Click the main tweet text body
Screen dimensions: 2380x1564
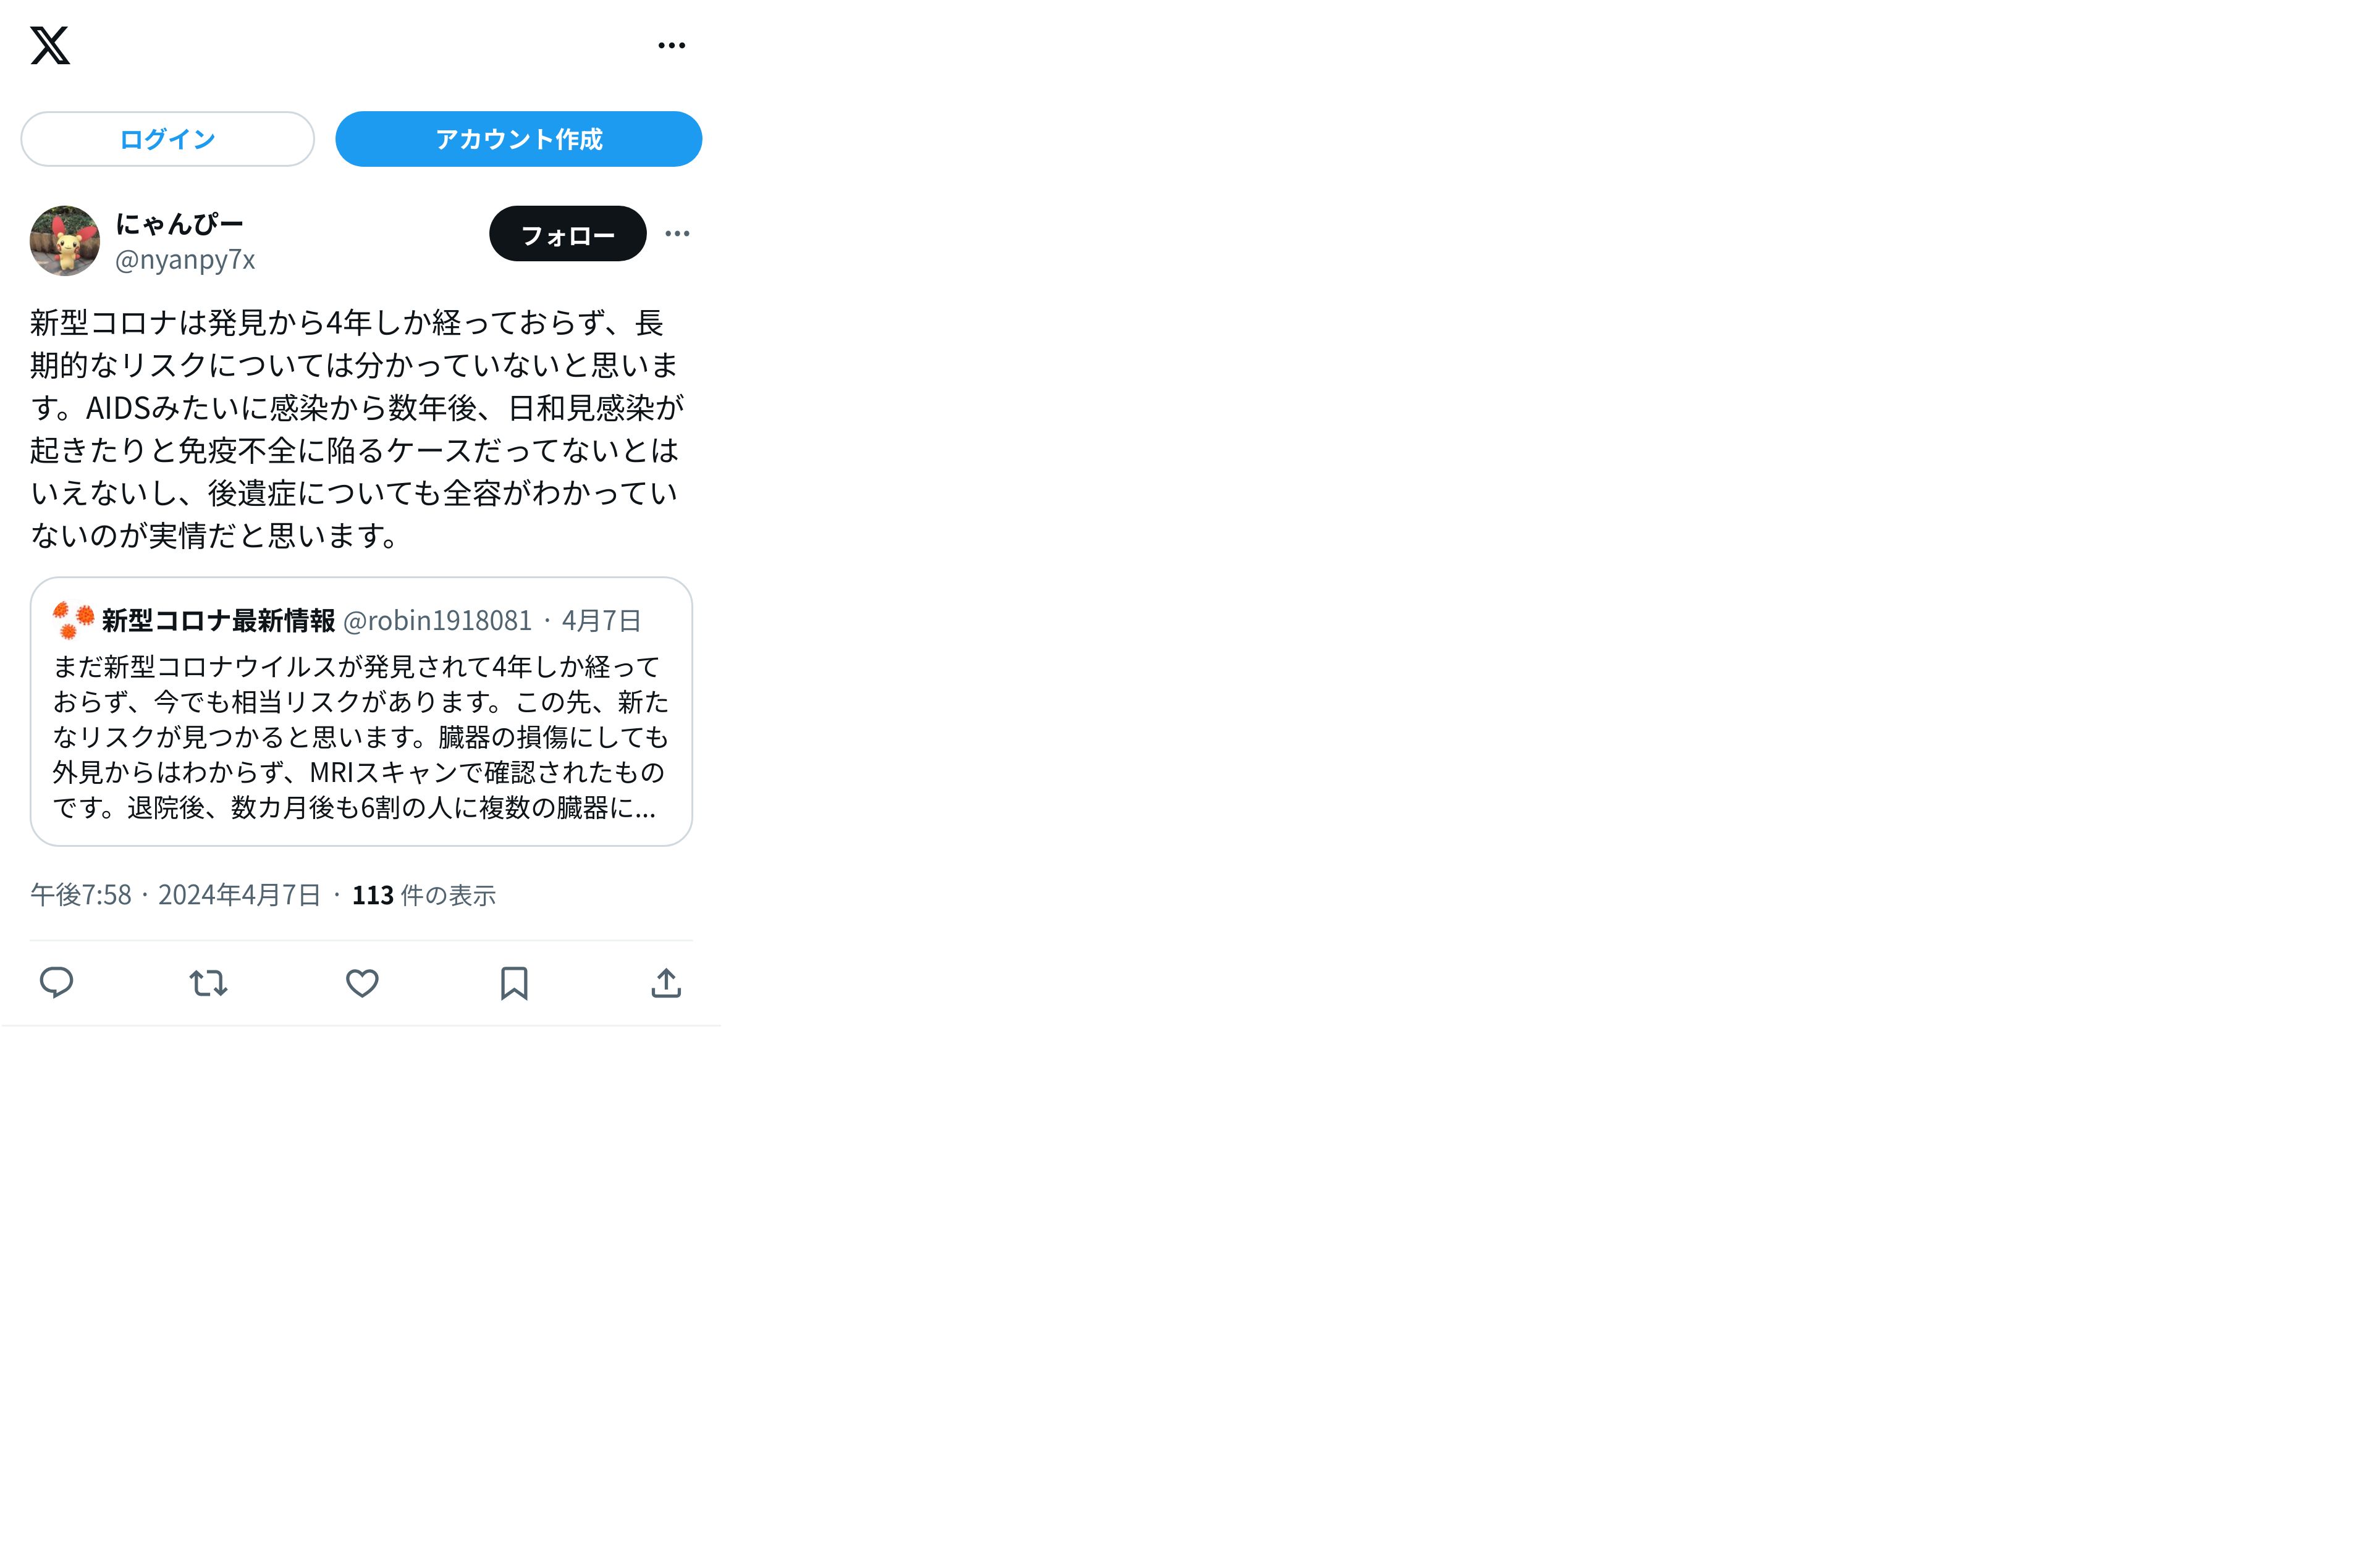pyautogui.click(x=357, y=429)
